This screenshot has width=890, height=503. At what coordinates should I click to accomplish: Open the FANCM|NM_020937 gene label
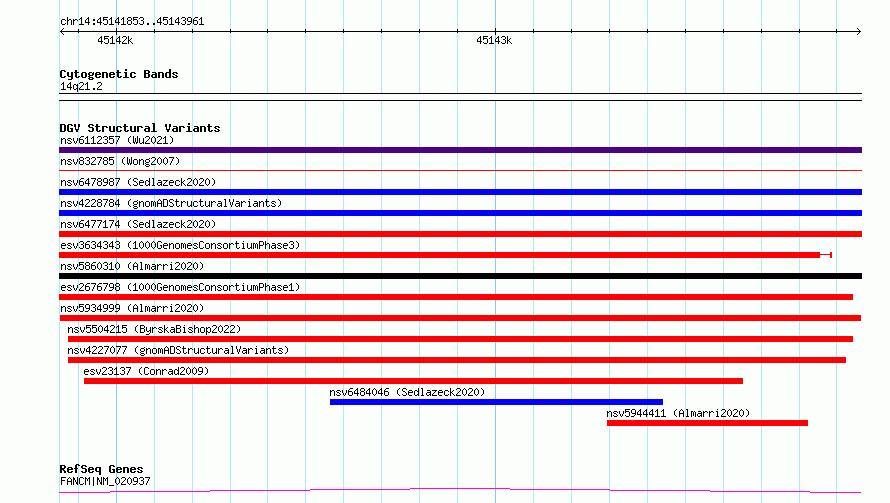[x=105, y=481]
